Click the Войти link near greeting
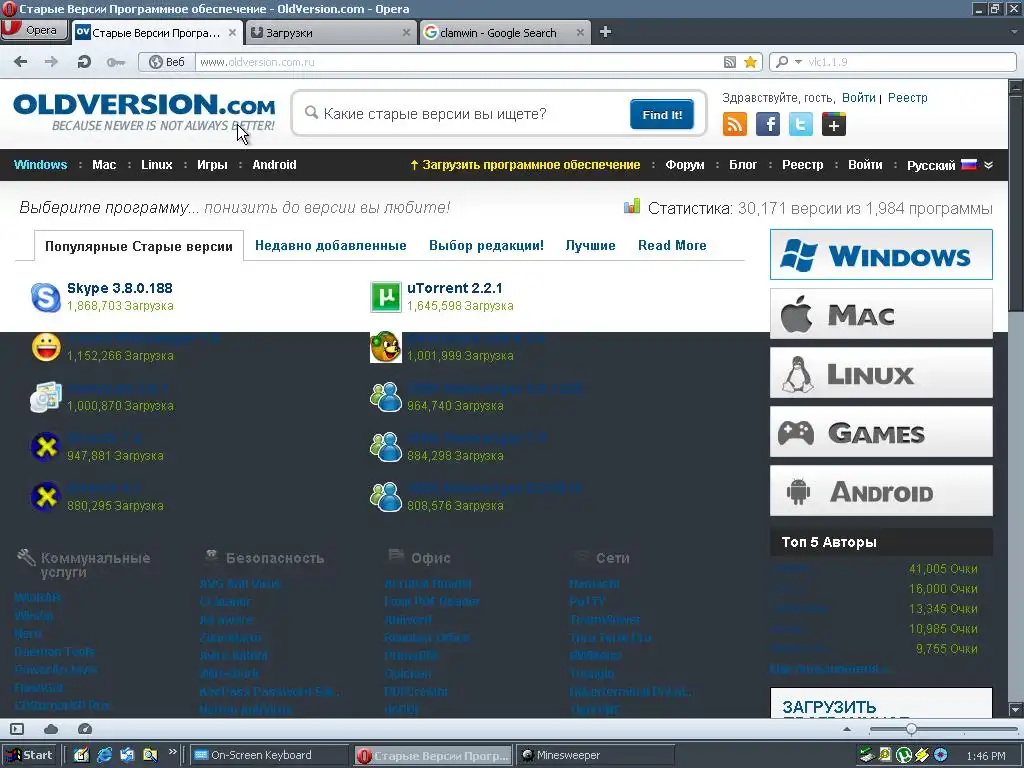Viewport: 1024px width, 768px height. pyautogui.click(x=858, y=98)
